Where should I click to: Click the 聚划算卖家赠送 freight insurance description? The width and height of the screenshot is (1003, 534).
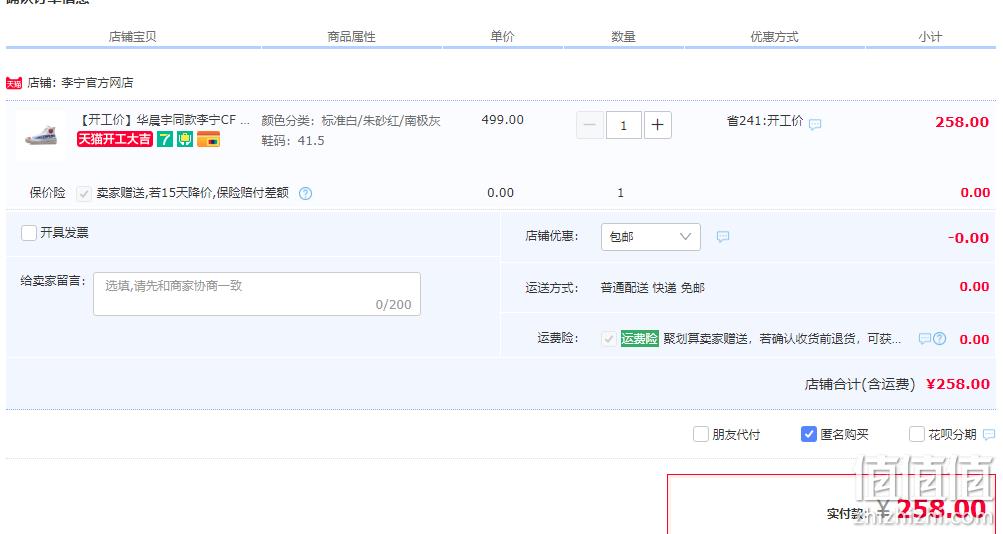tap(782, 339)
